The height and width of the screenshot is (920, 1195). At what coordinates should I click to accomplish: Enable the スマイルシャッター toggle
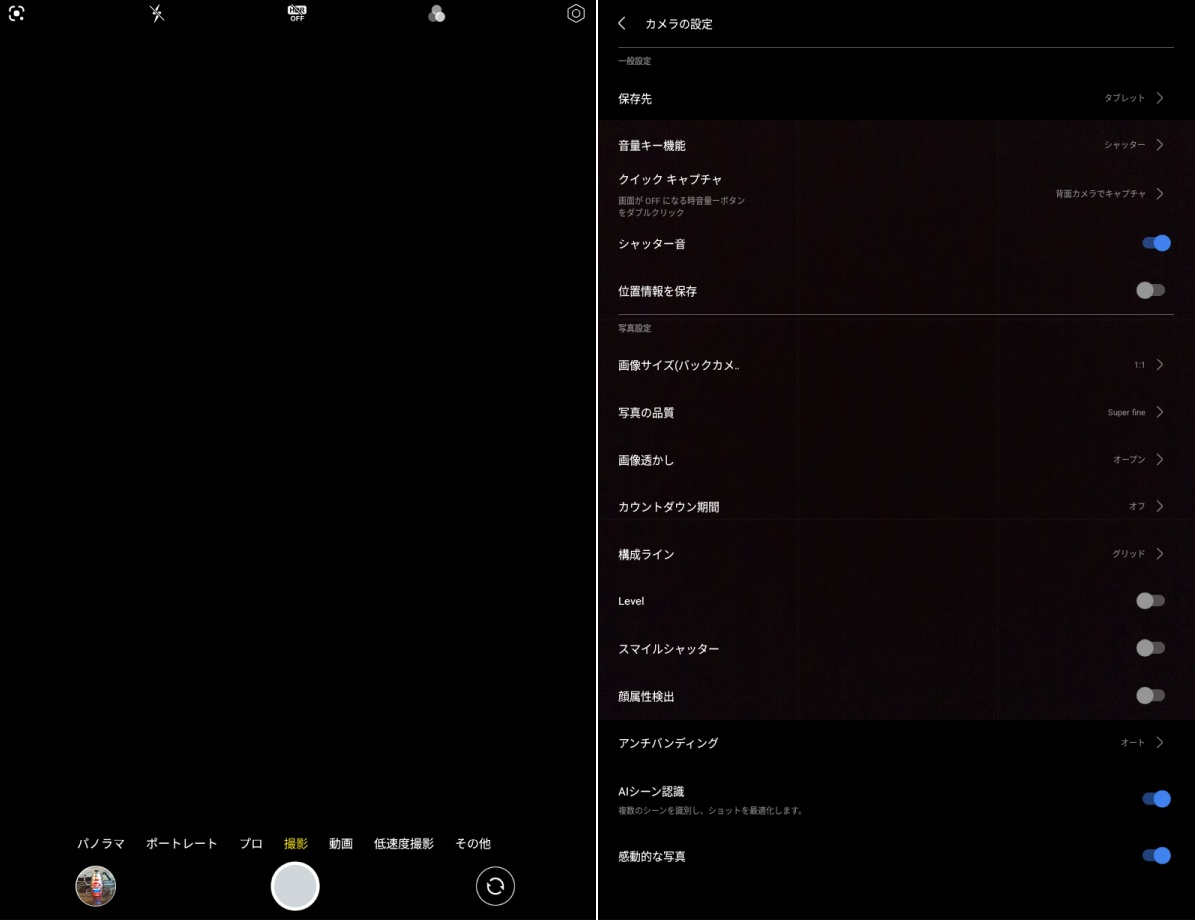pyautogui.click(x=1150, y=648)
